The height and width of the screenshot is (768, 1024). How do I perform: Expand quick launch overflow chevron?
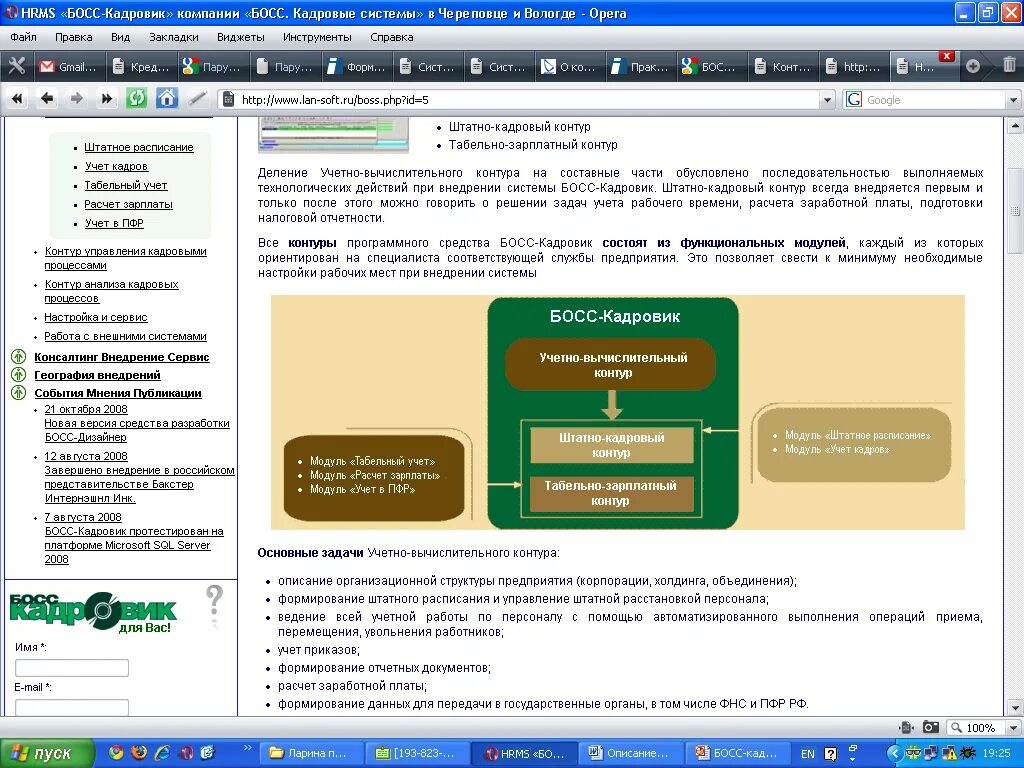pyautogui.click(x=248, y=747)
